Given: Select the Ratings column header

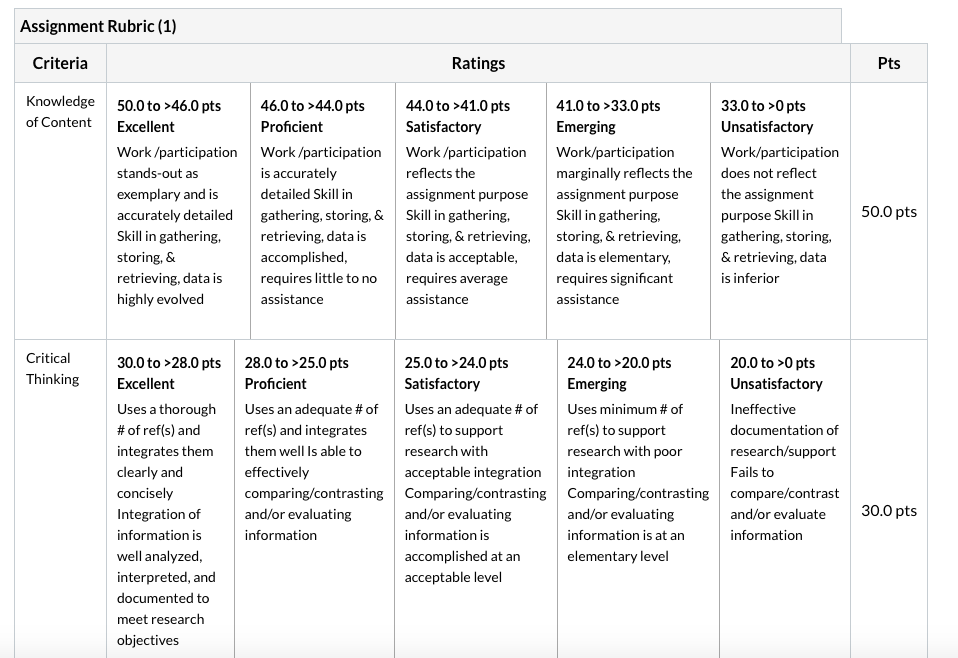Looking at the screenshot, I should (478, 63).
